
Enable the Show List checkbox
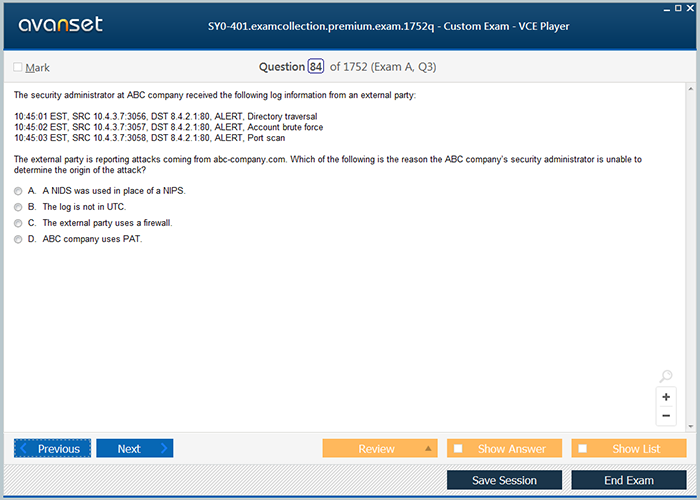click(583, 448)
